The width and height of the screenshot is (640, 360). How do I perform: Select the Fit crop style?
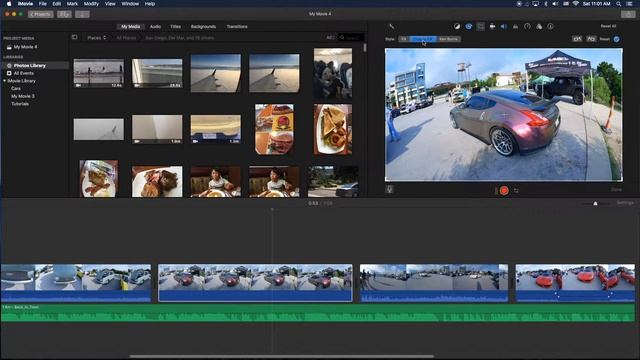tap(404, 39)
